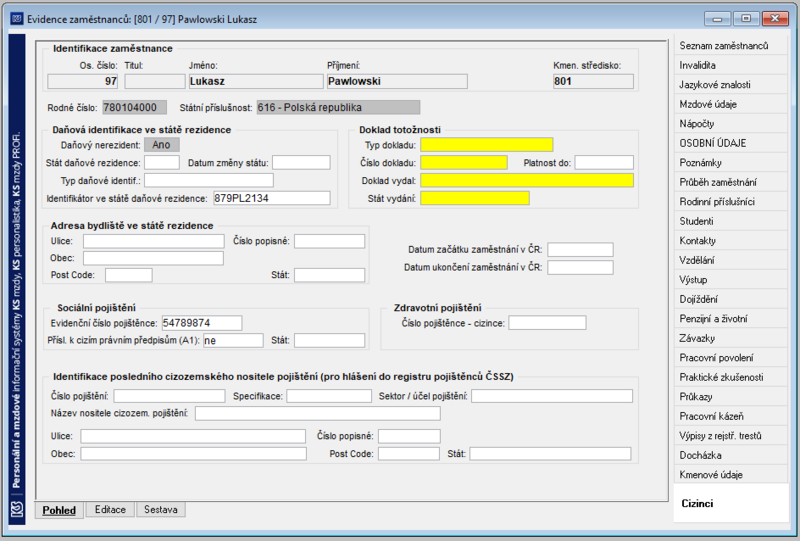The width and height of the screenshot is (800, 541).
Task: Click Číslo popisné field in residence address
Action: (330, 241)
